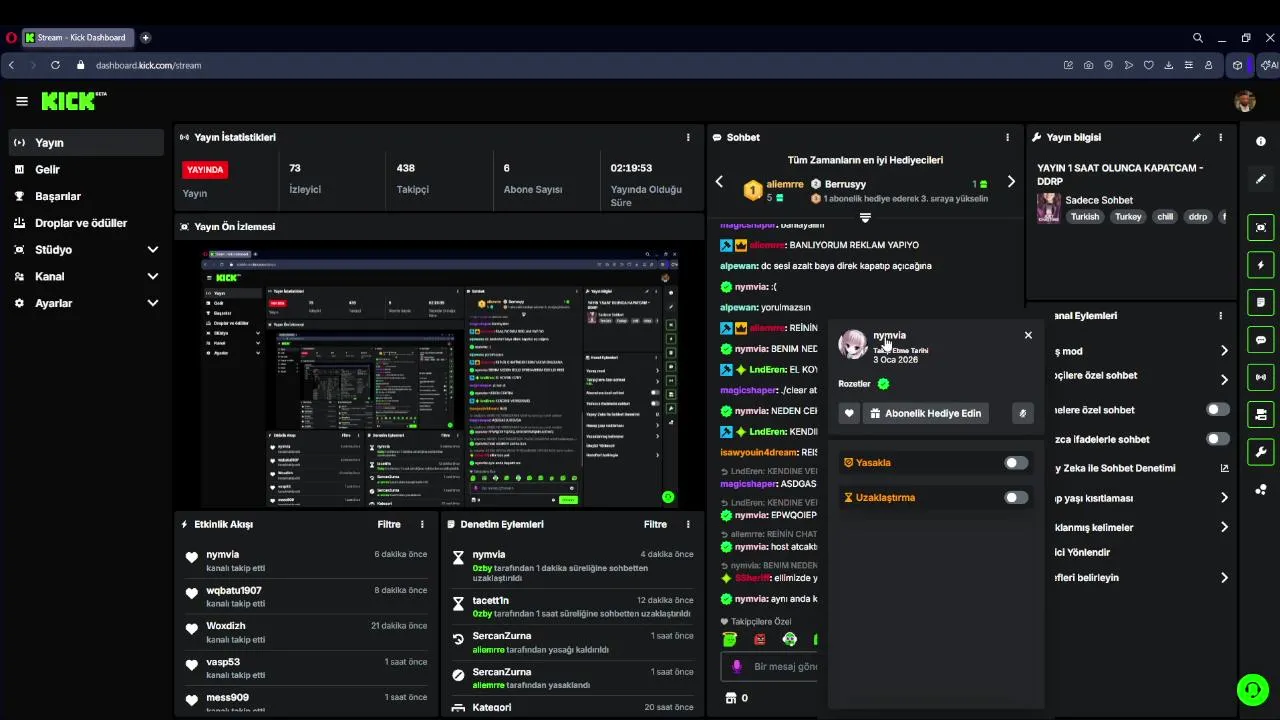Go to the previous top gifter with the left arrow
Viewport: 1280px width, 720px height.
(x=719, y=182)
